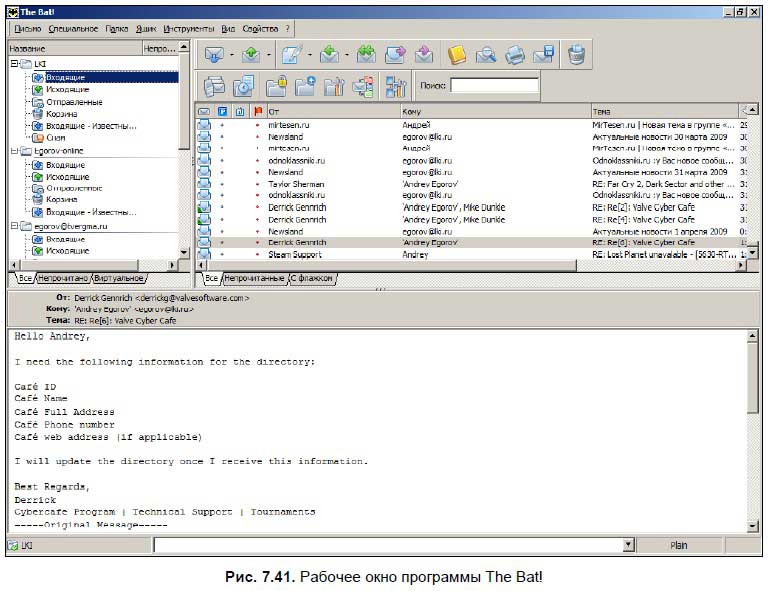Click the print message icon
The width and height of the screenshot is (769, 591).
(515, 54)
